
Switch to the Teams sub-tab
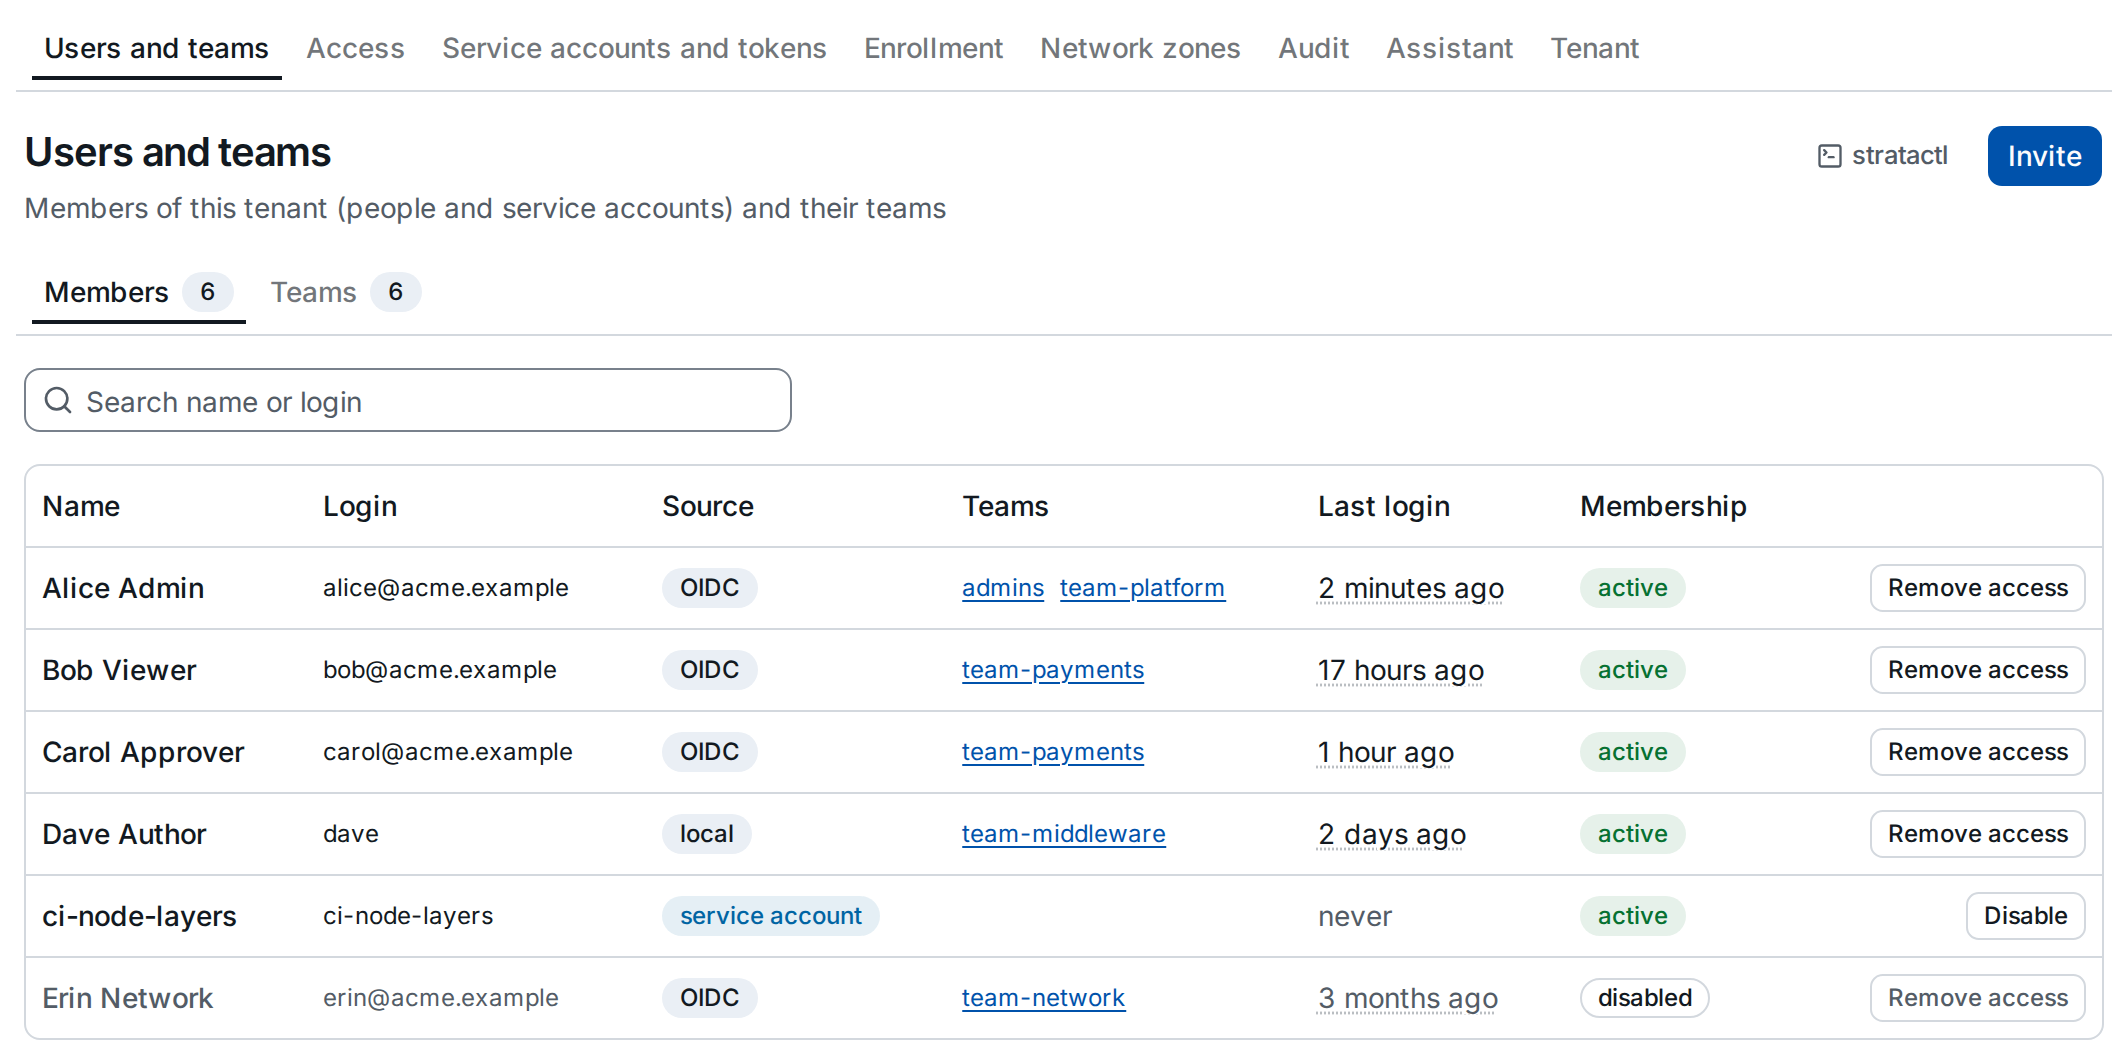[x=345, y=292]
